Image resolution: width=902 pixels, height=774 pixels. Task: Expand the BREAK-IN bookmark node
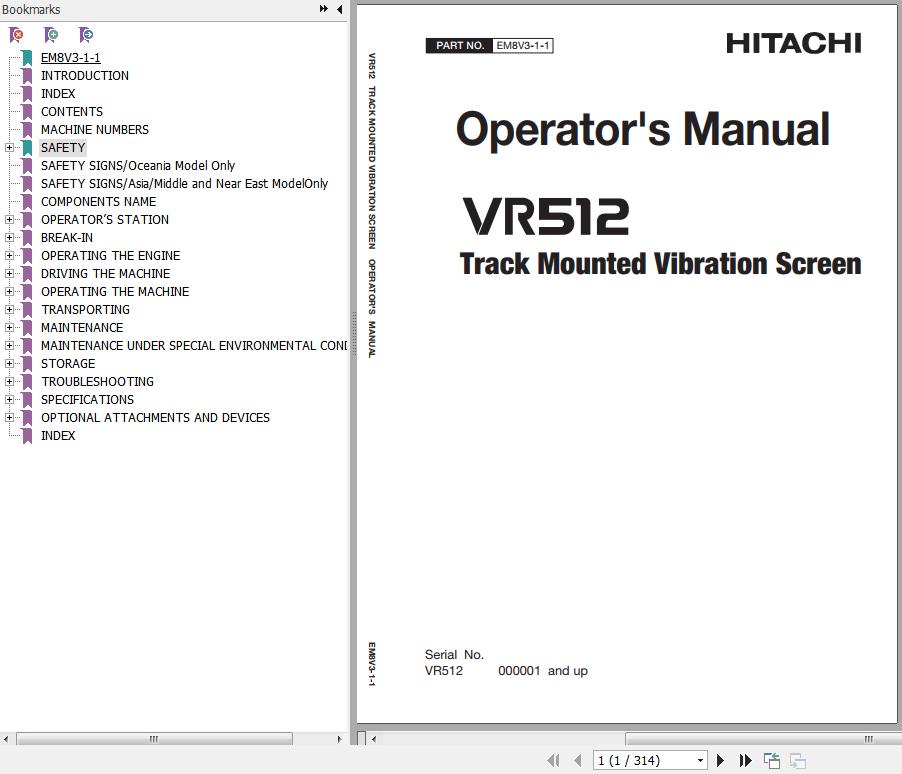9,237
